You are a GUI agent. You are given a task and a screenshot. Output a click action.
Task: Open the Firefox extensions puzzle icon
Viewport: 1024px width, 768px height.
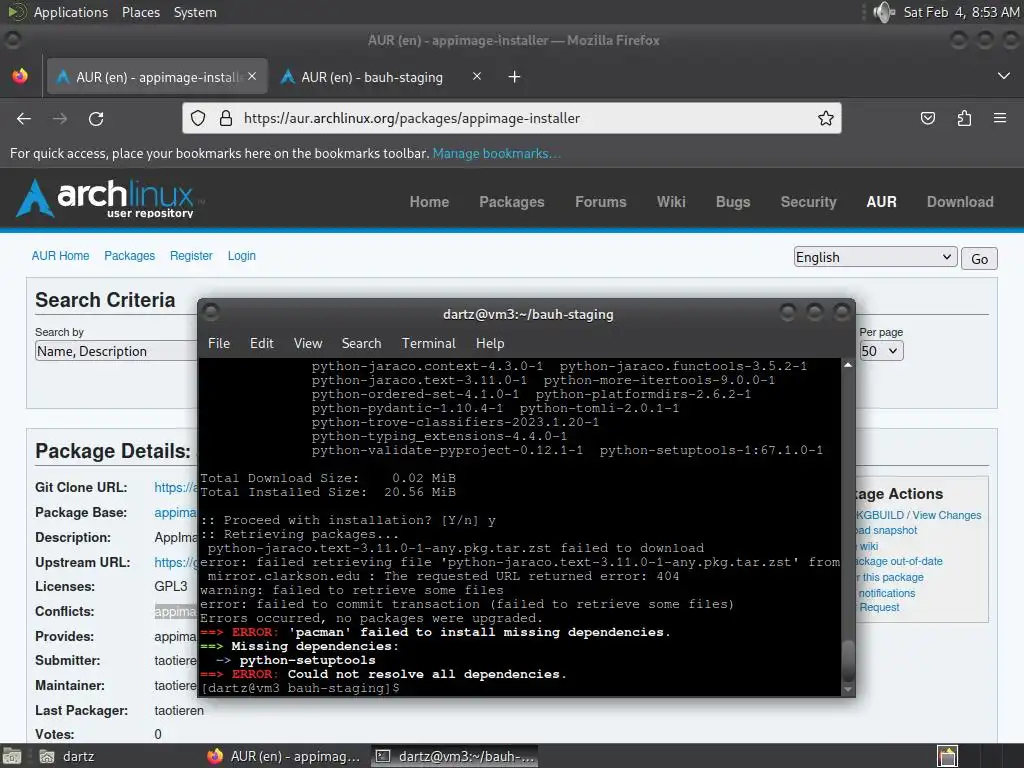click(x=964, y=118)
